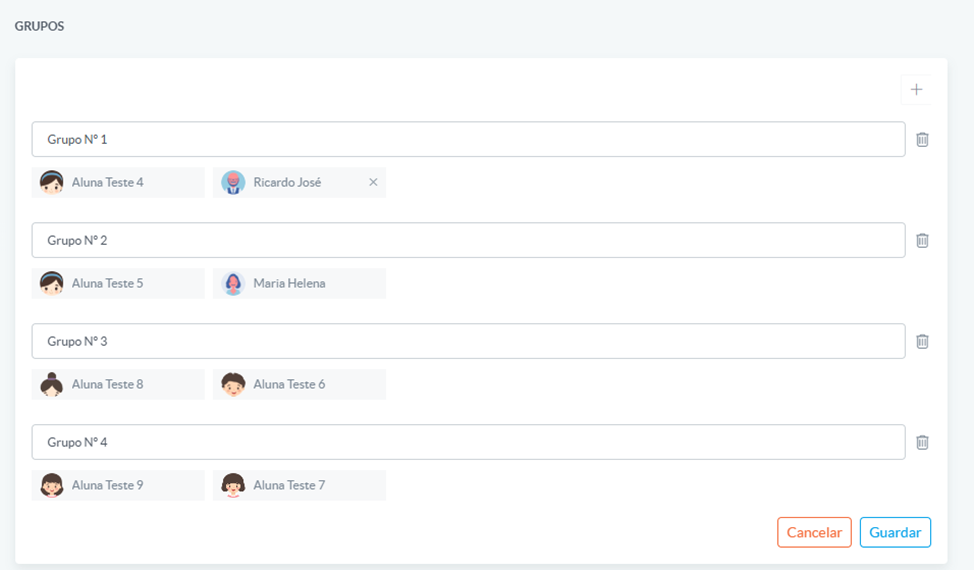Screen dimensions: 974x570
Task: Select the Aluna Teste 9 member chip
Action: (x=118, y=485)
